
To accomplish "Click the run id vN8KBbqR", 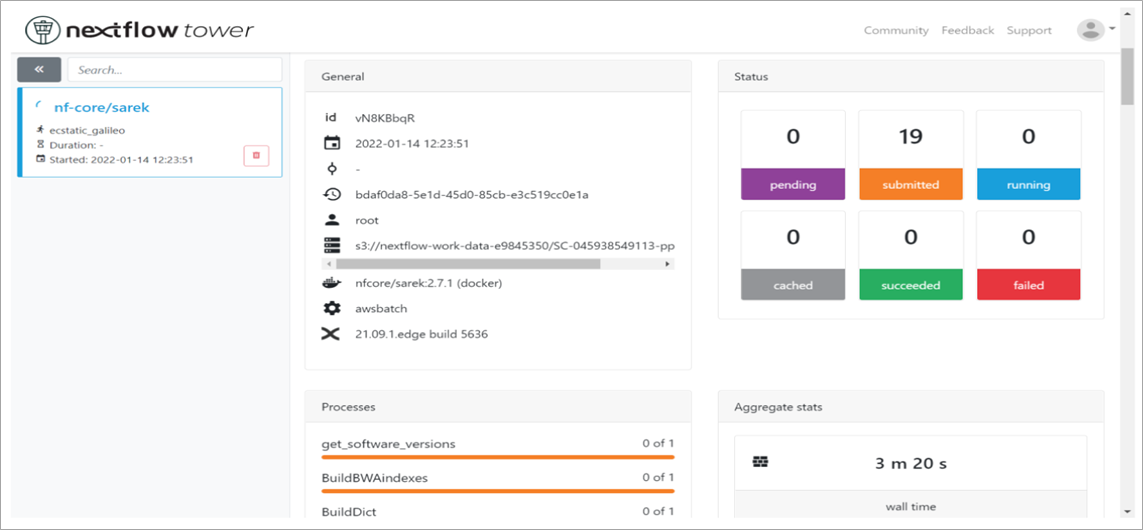I will [385, 118].
